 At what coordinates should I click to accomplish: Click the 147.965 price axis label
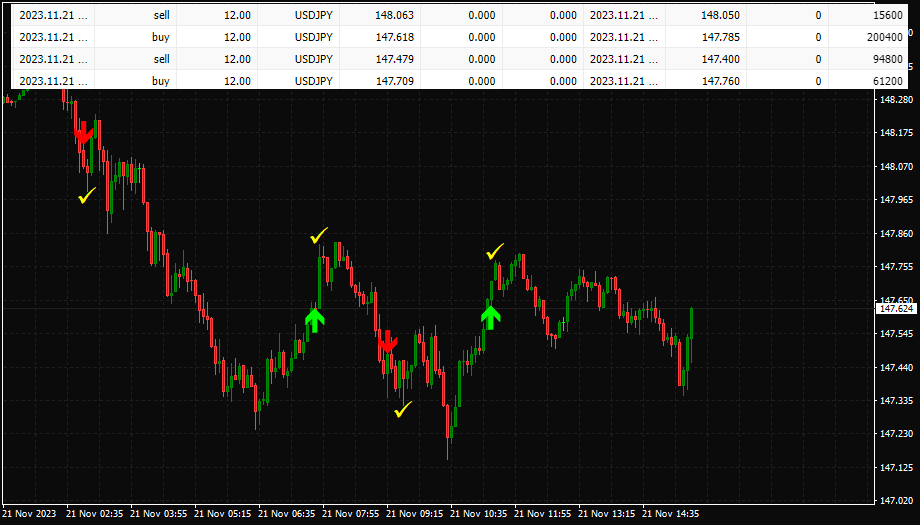point(896,200)
